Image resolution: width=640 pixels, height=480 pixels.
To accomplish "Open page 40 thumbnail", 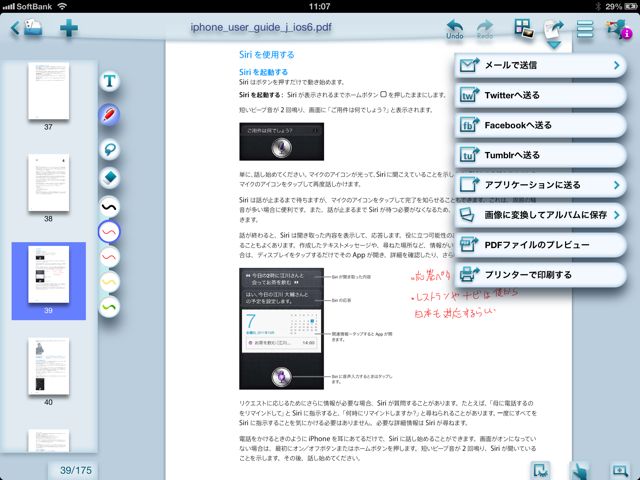I will (49, 367).
